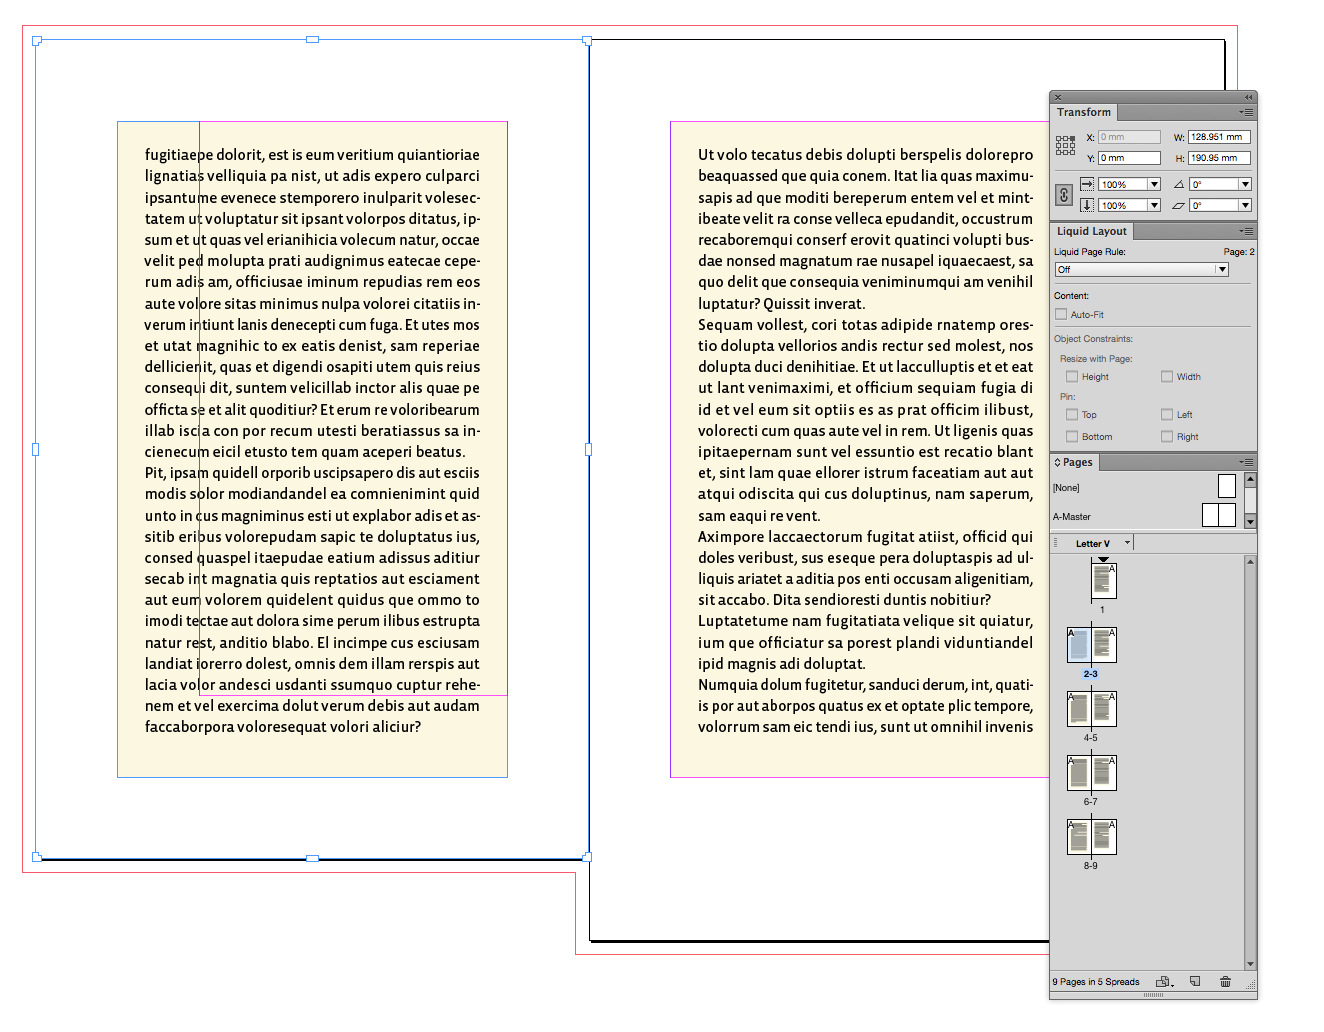Click the A-Master spread icon

tap(1218, 515)
